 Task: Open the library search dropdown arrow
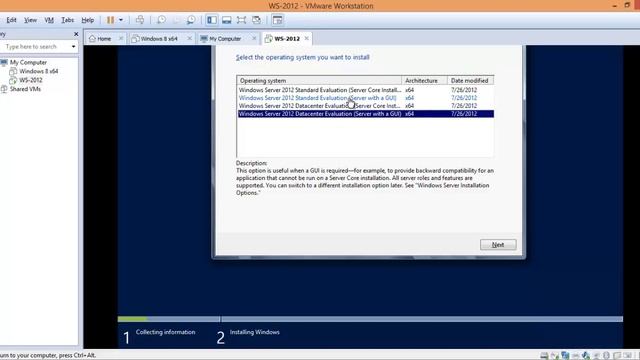[x=73, y=47]
